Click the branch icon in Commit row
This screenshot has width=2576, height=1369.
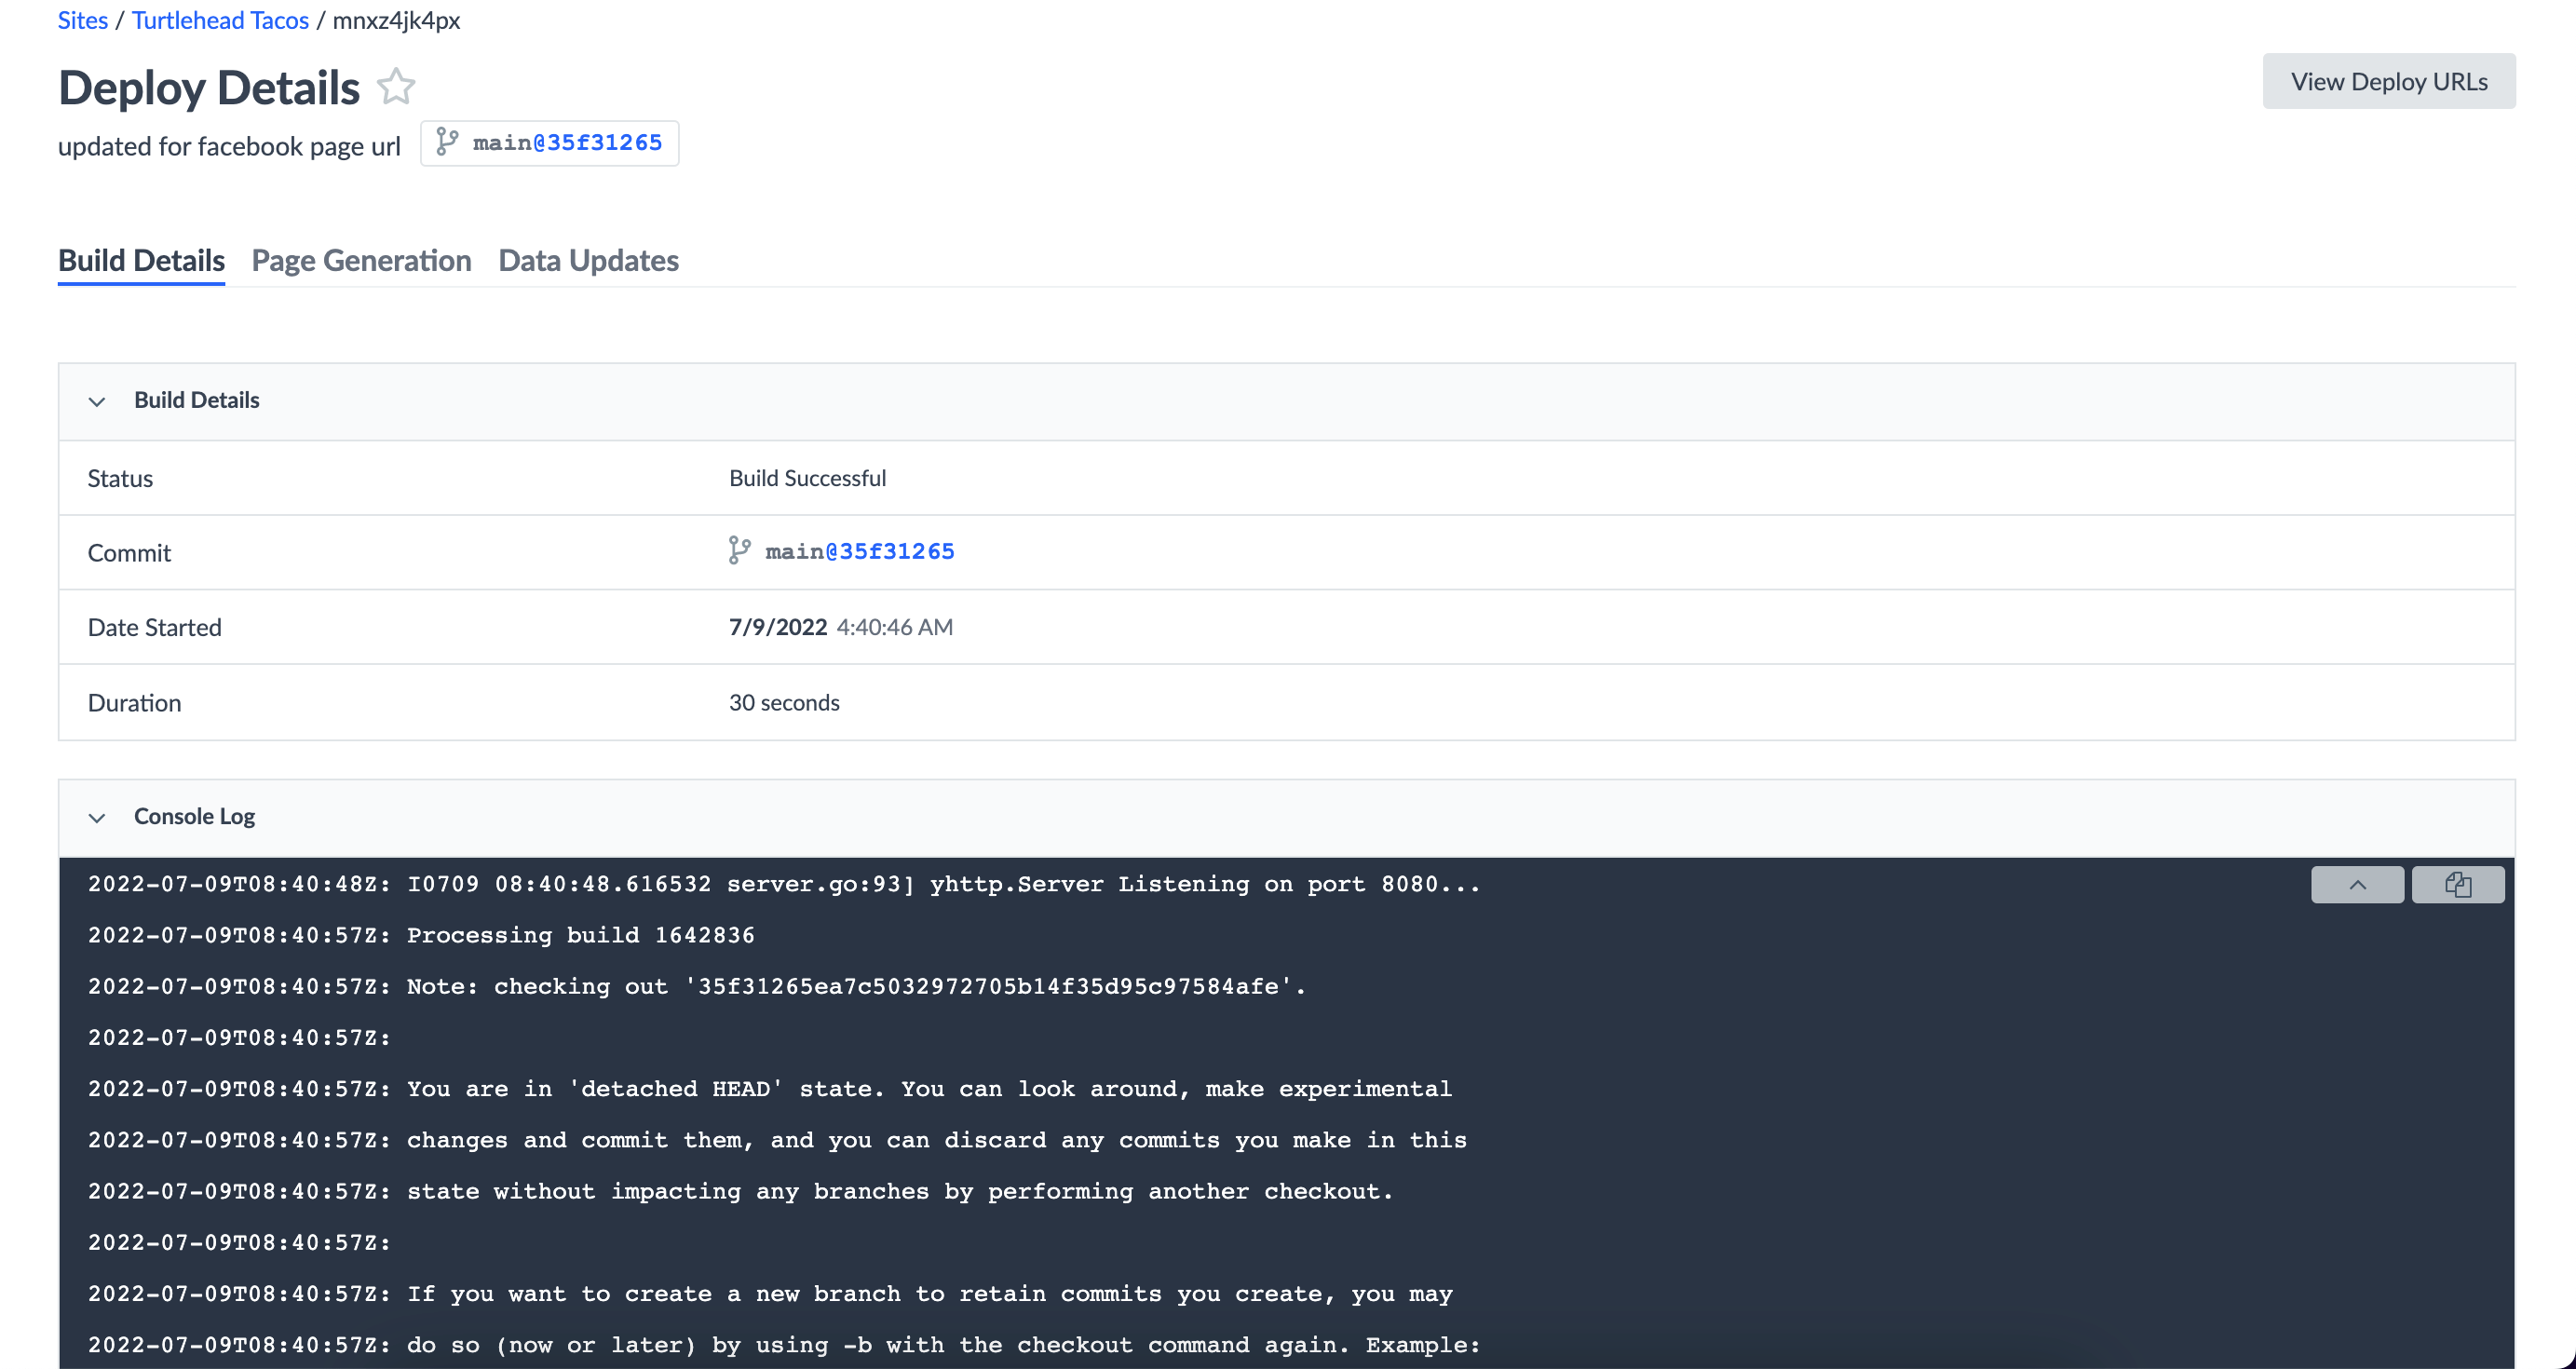coord(739,551)
